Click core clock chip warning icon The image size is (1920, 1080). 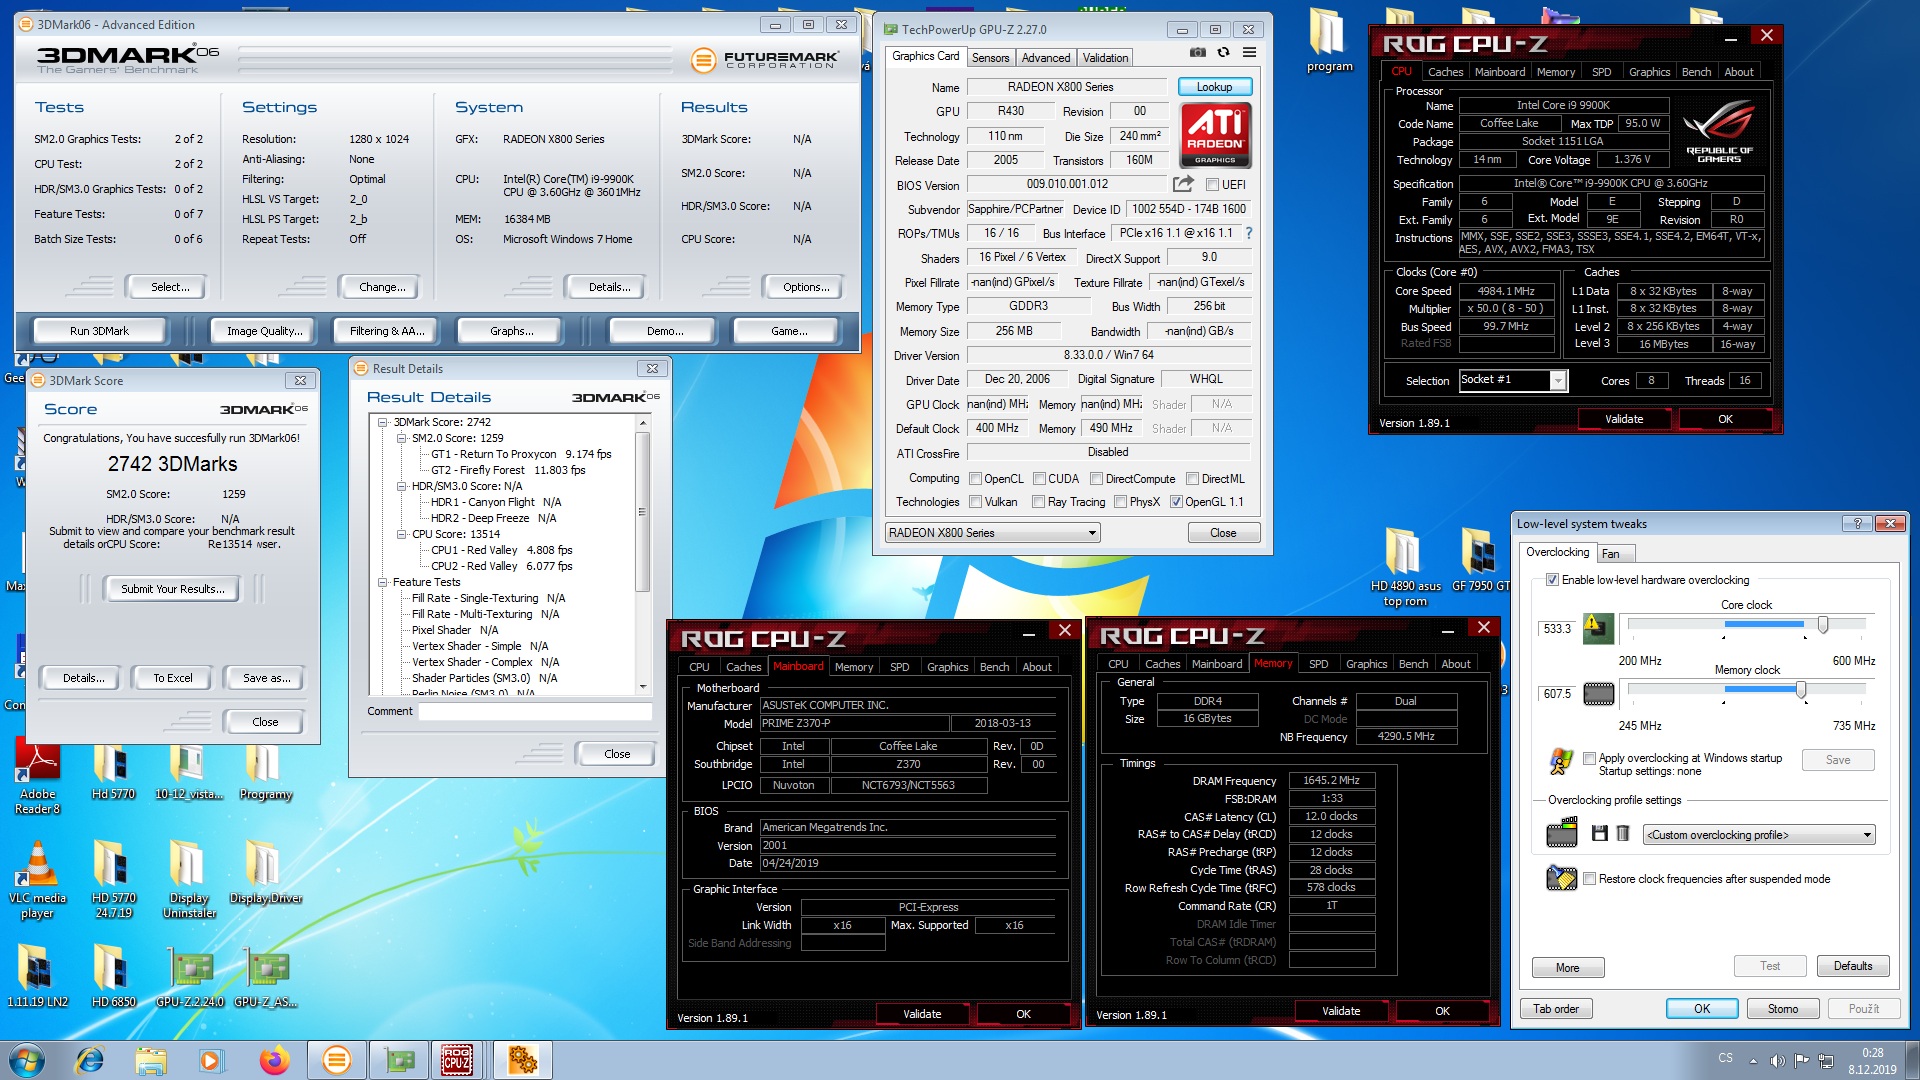[1598, 628]
